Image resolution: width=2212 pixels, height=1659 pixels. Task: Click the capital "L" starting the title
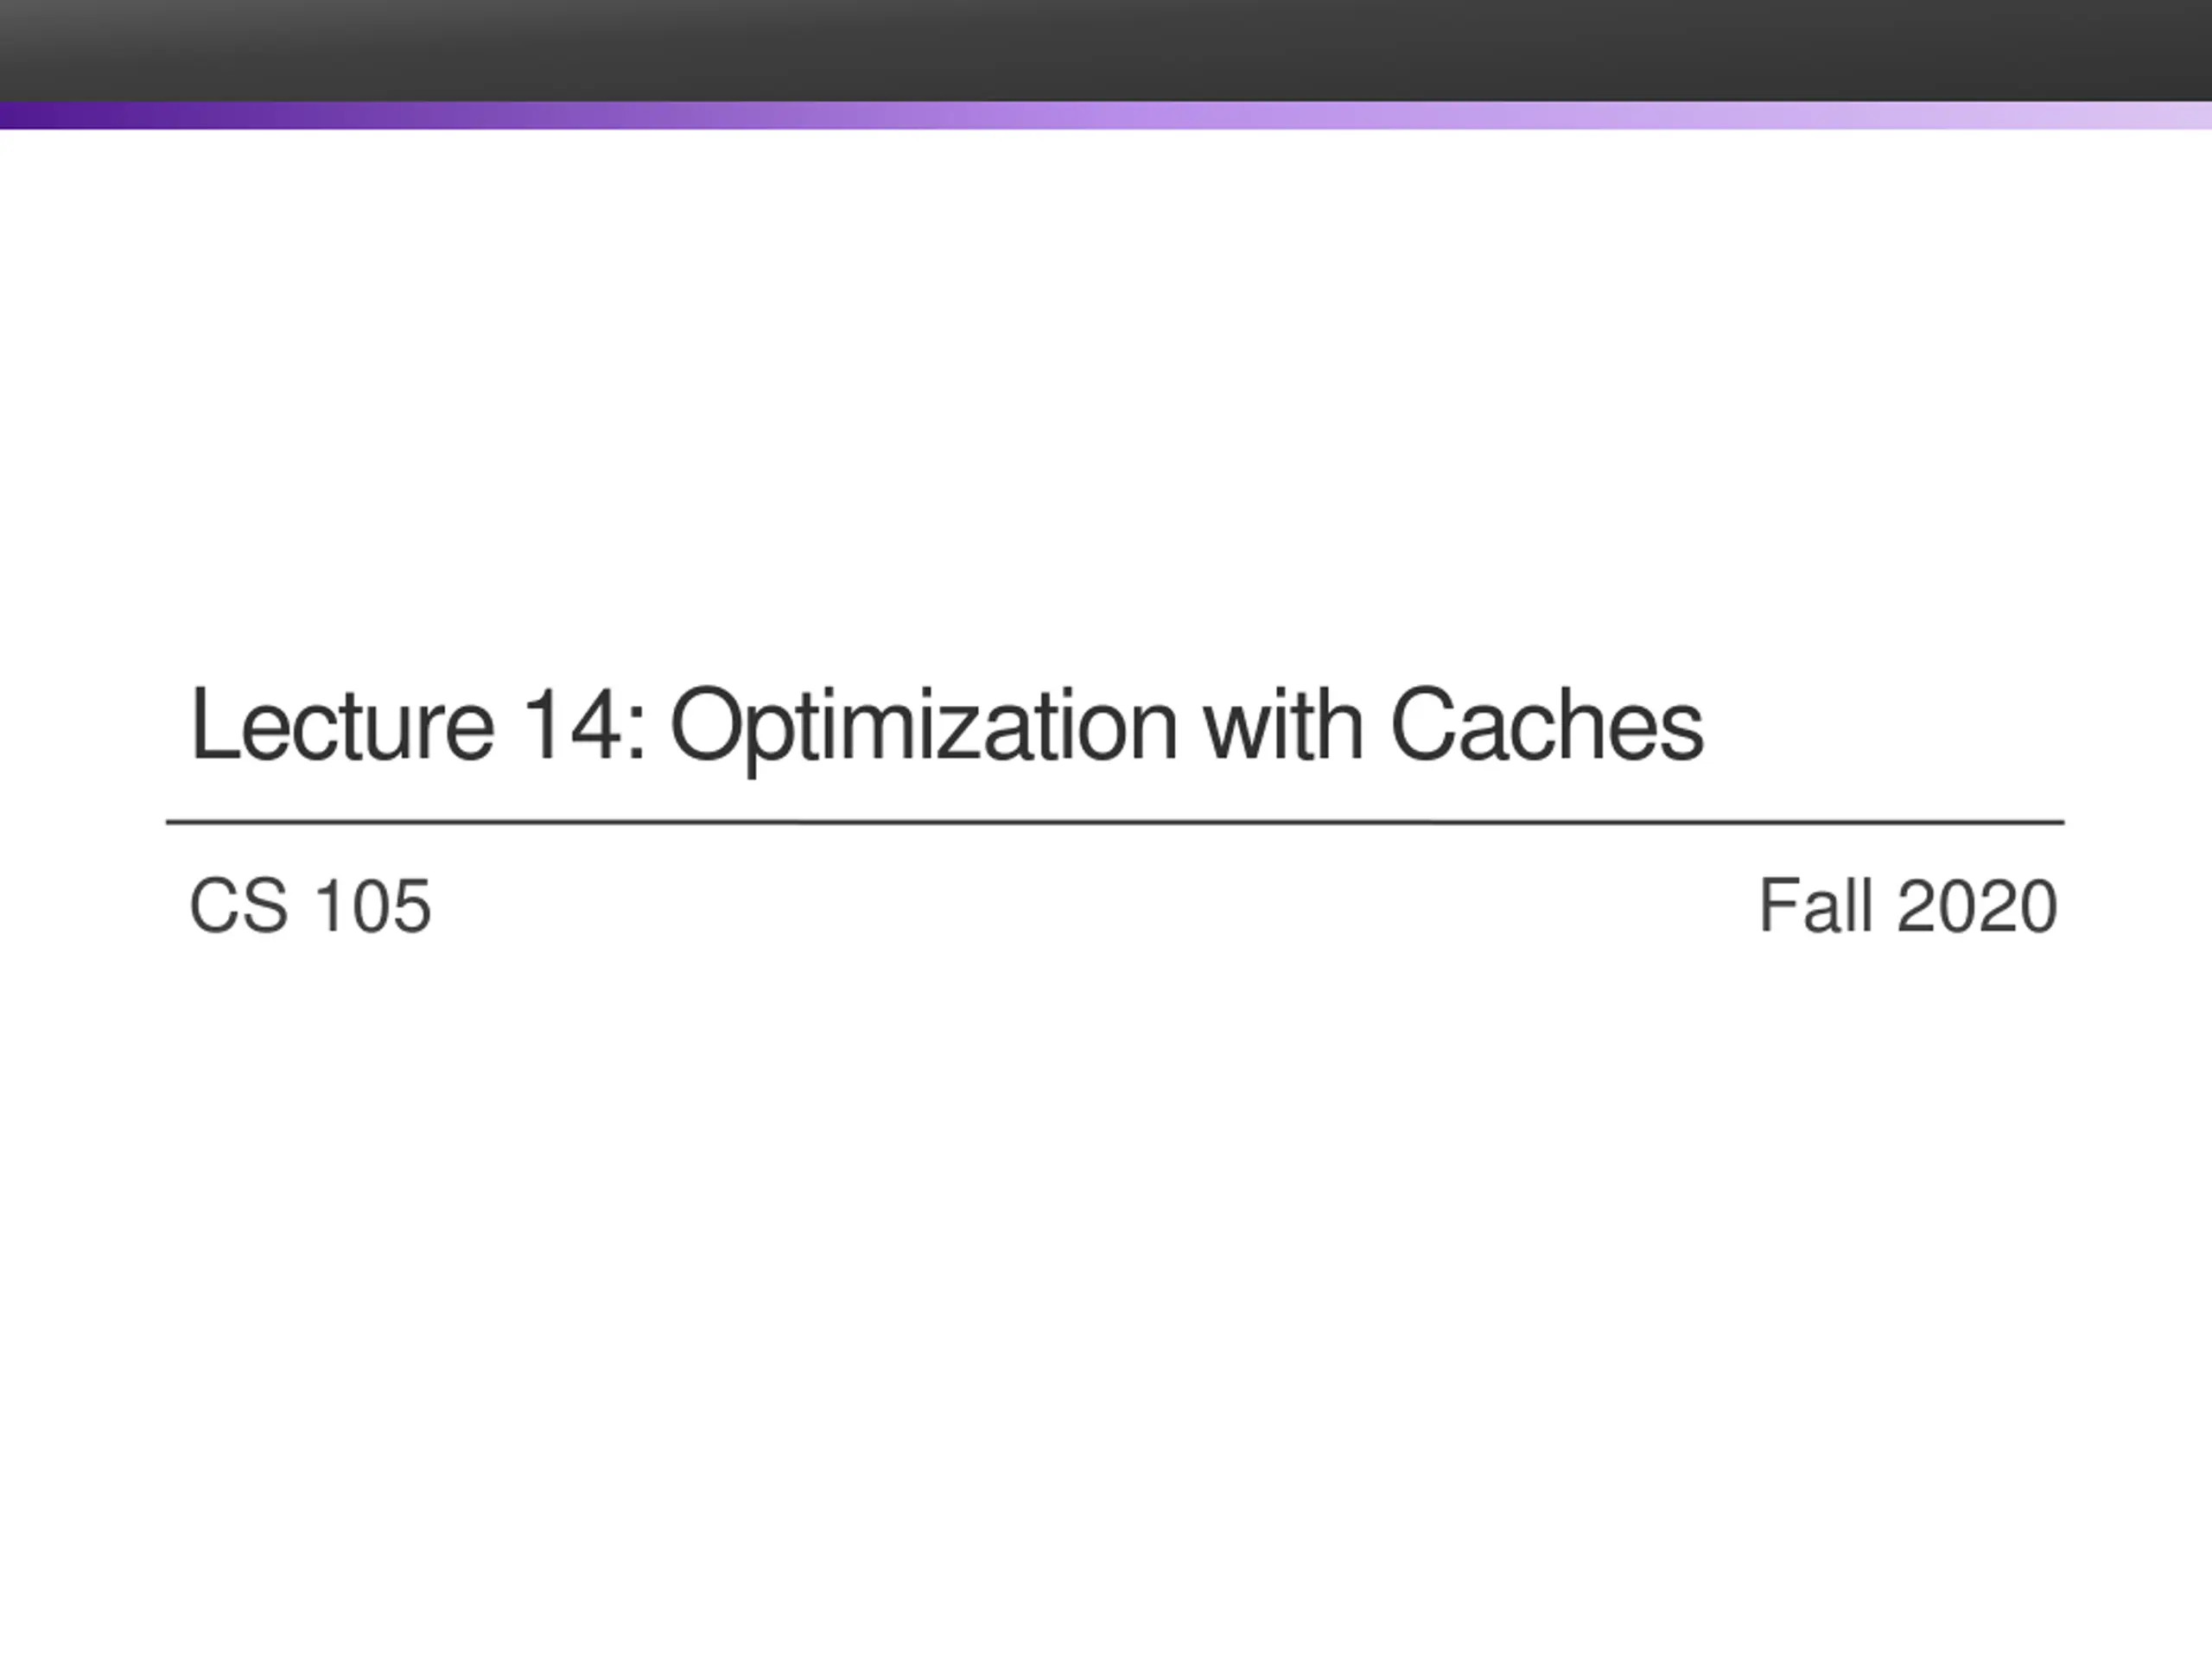[213, 725]
